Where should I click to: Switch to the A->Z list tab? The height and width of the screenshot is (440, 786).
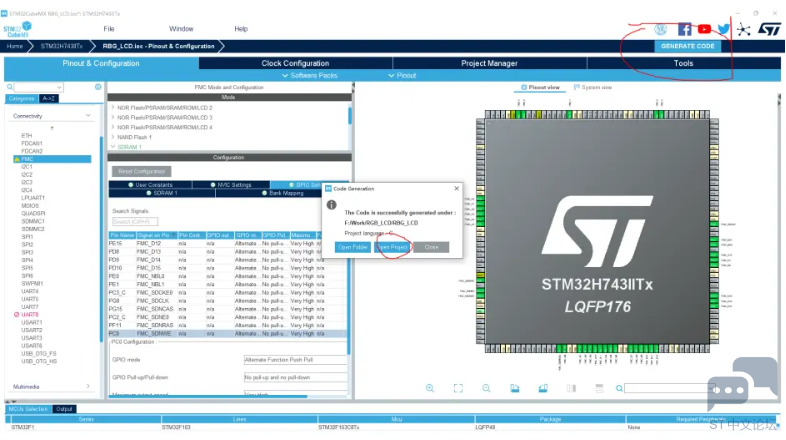[49, 99]
